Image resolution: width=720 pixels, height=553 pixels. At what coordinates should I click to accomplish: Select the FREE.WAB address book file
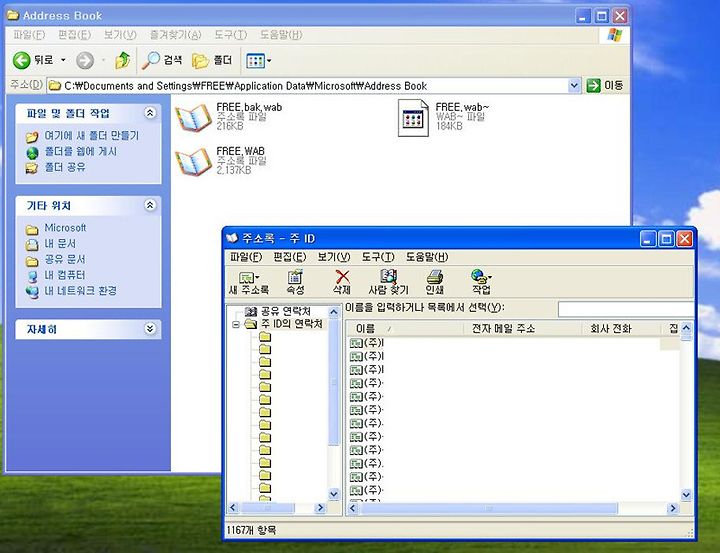[220, 161]
